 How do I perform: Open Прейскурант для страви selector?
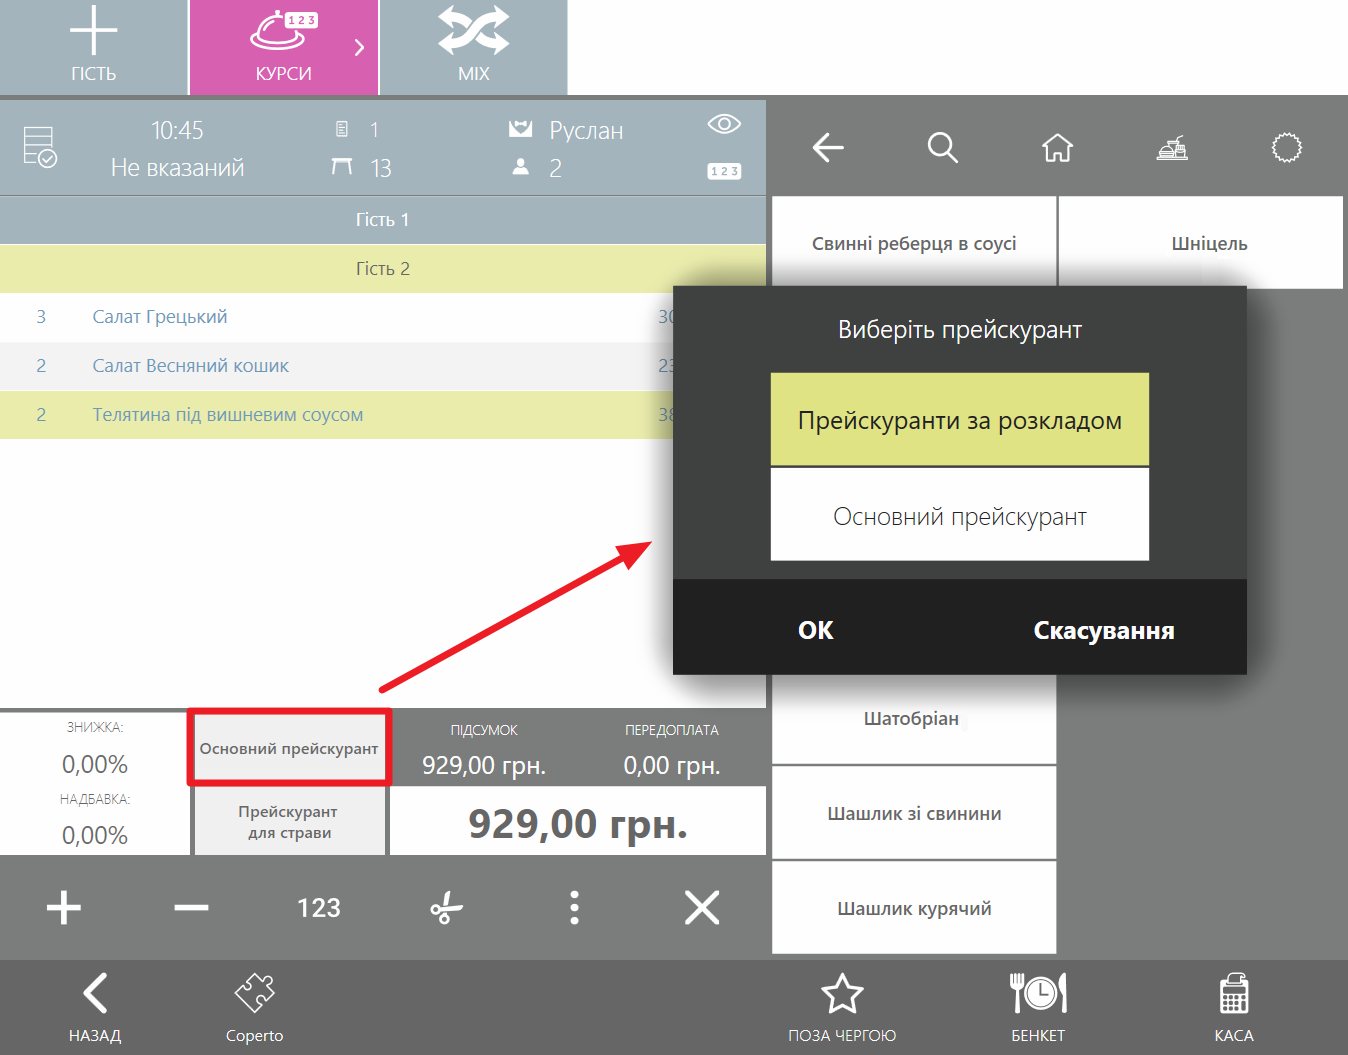point(289,822)
